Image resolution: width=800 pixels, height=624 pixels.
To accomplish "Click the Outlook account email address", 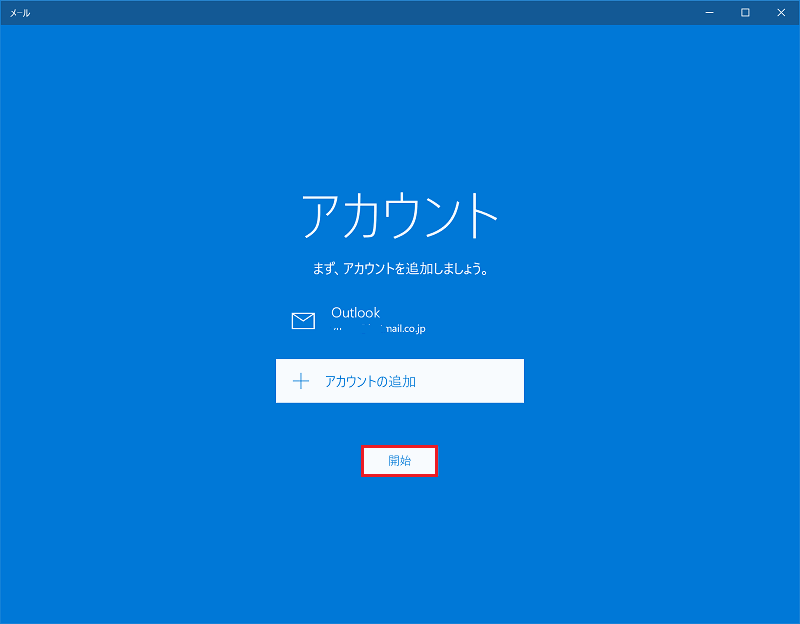I will [379, 329].
